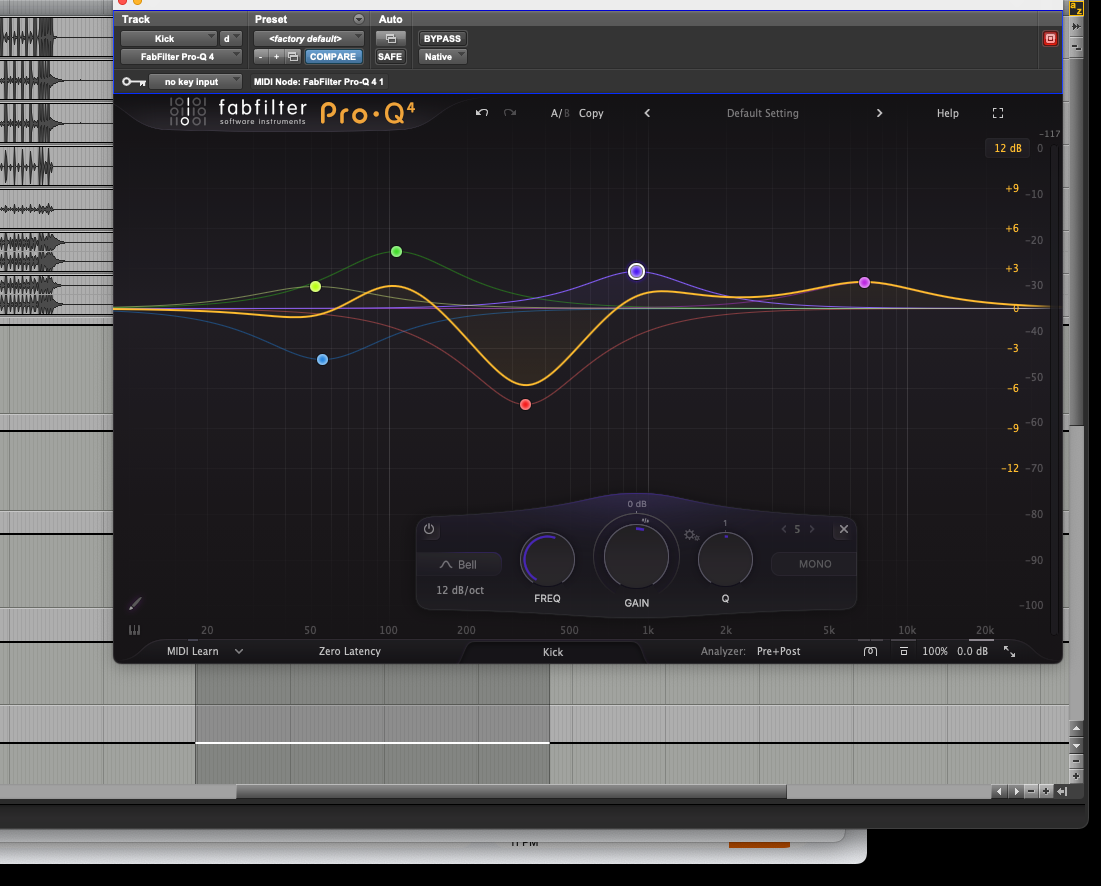The height and width of the screenshot is (886, 1101).
Task: Click the headphone audition icon near Analyzer
Action: pos(870,651)
